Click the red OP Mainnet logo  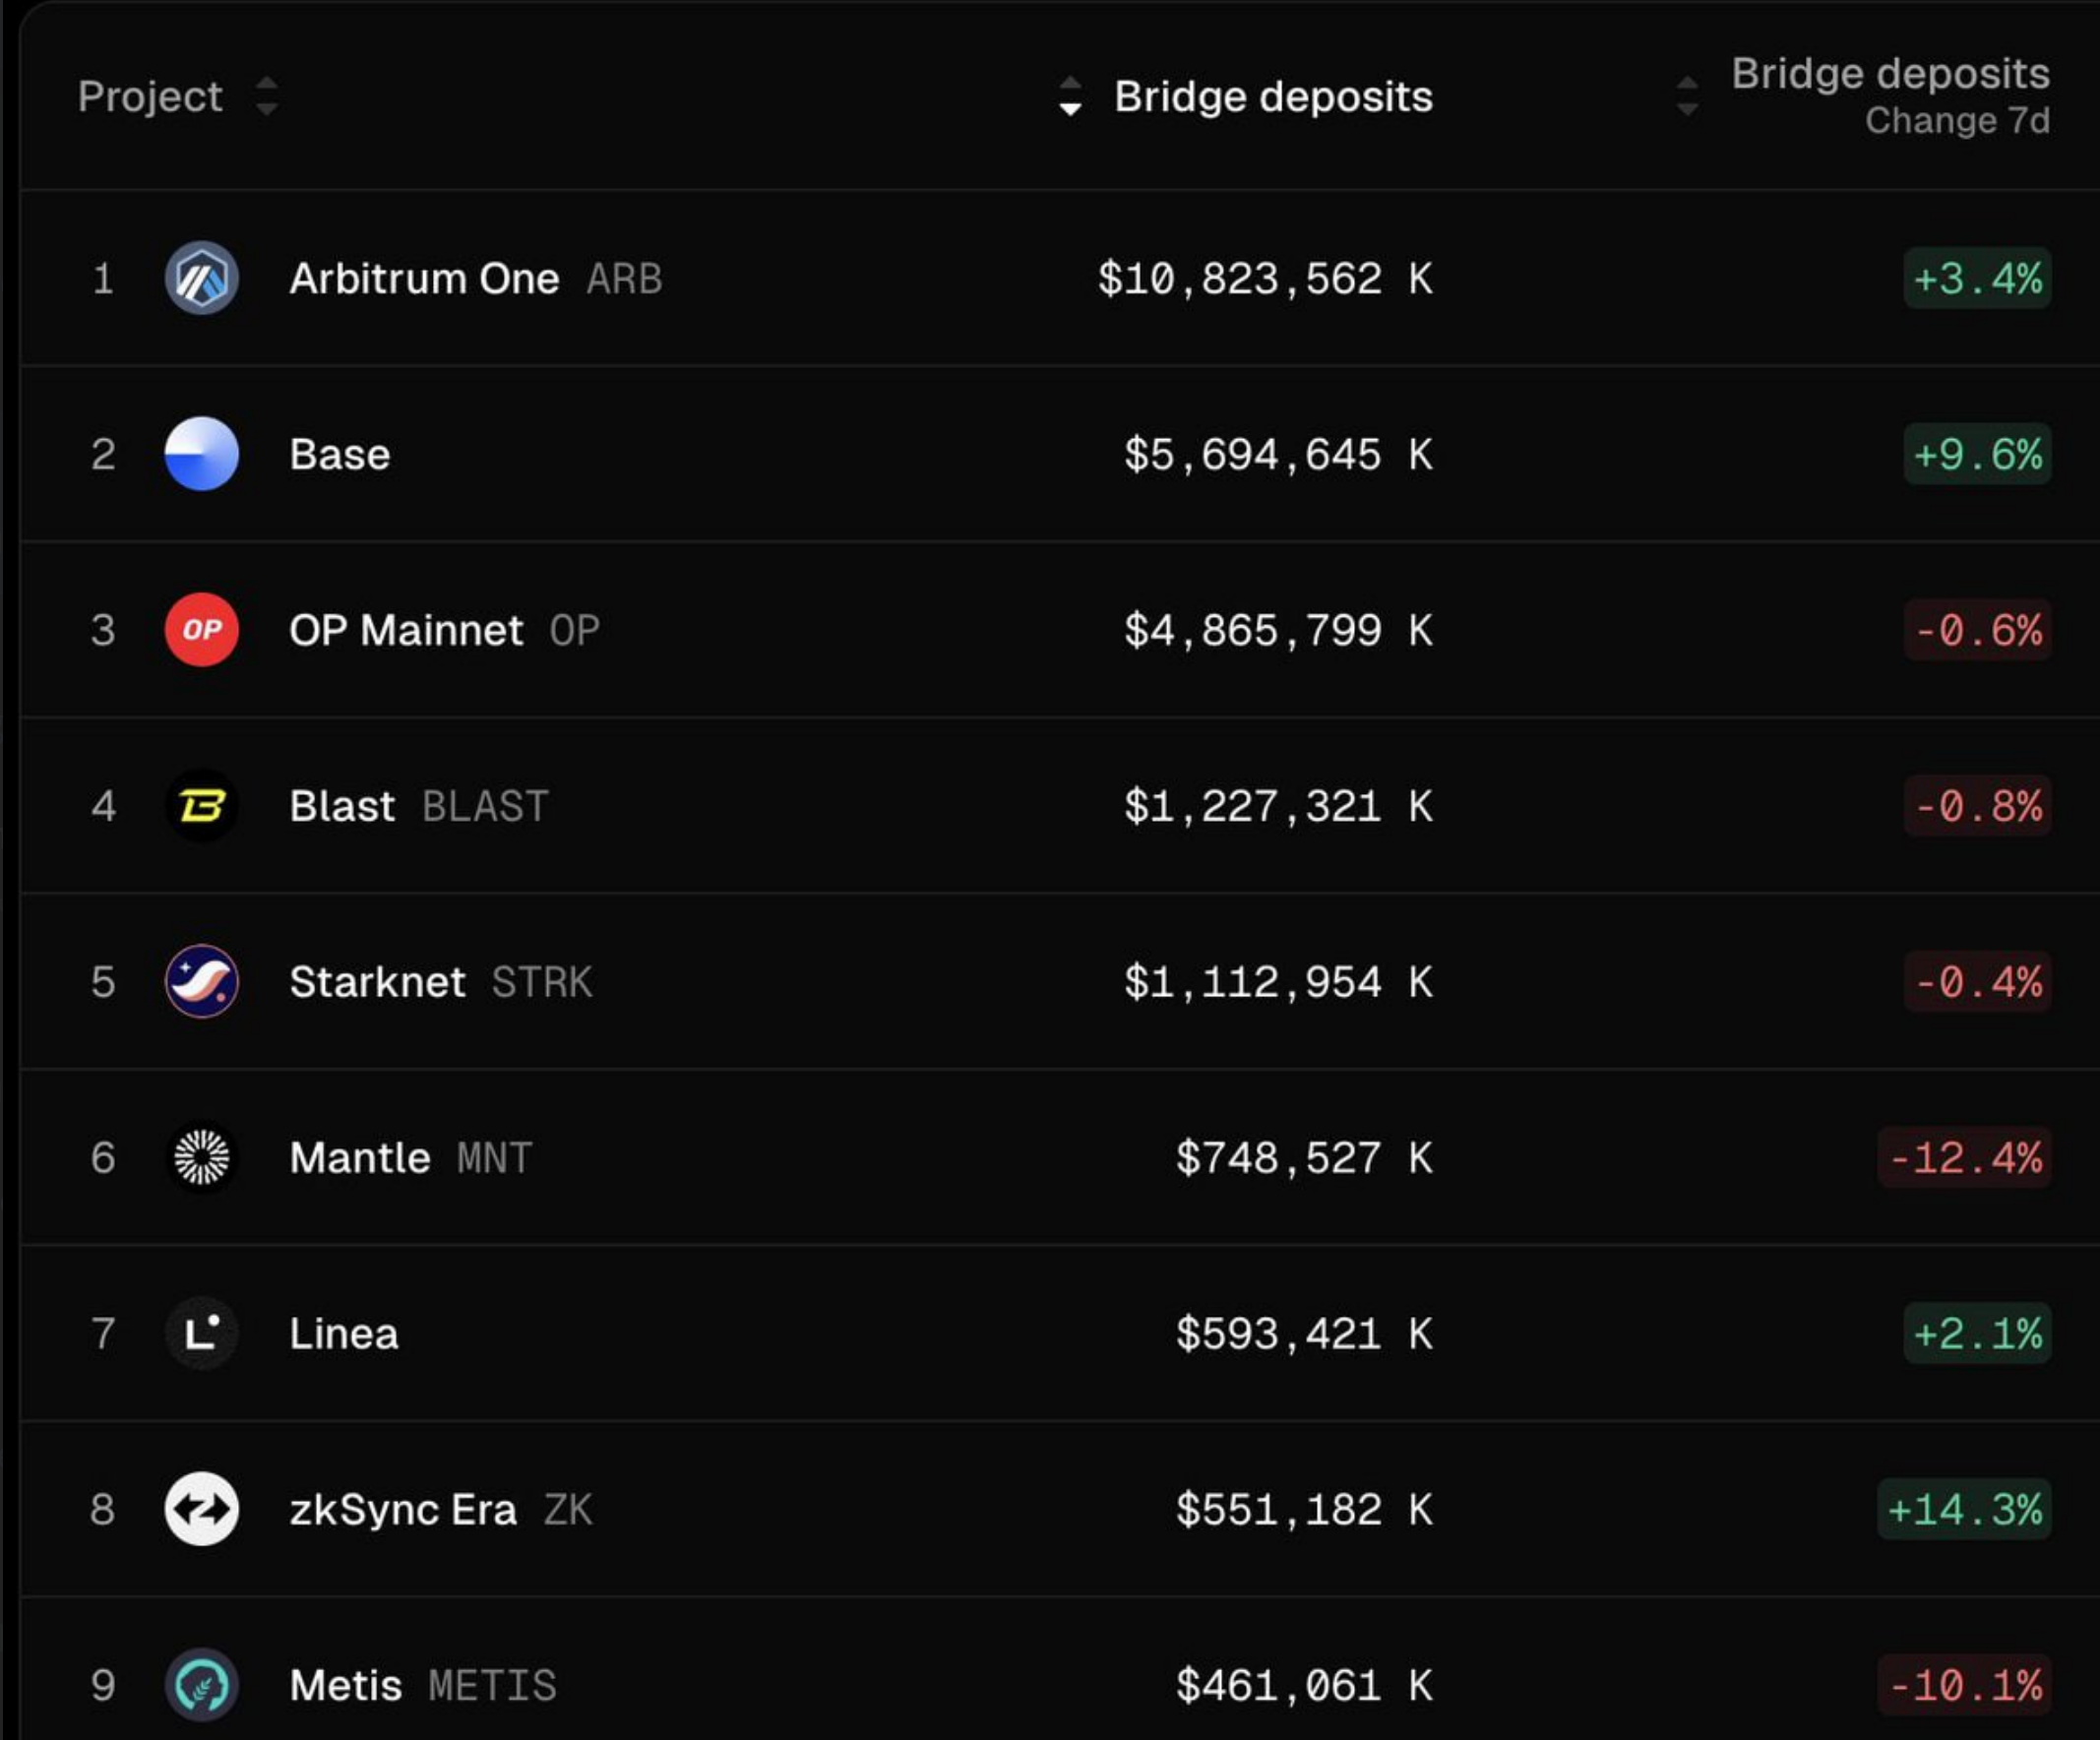pyautogui.click(x=201, y=630)
